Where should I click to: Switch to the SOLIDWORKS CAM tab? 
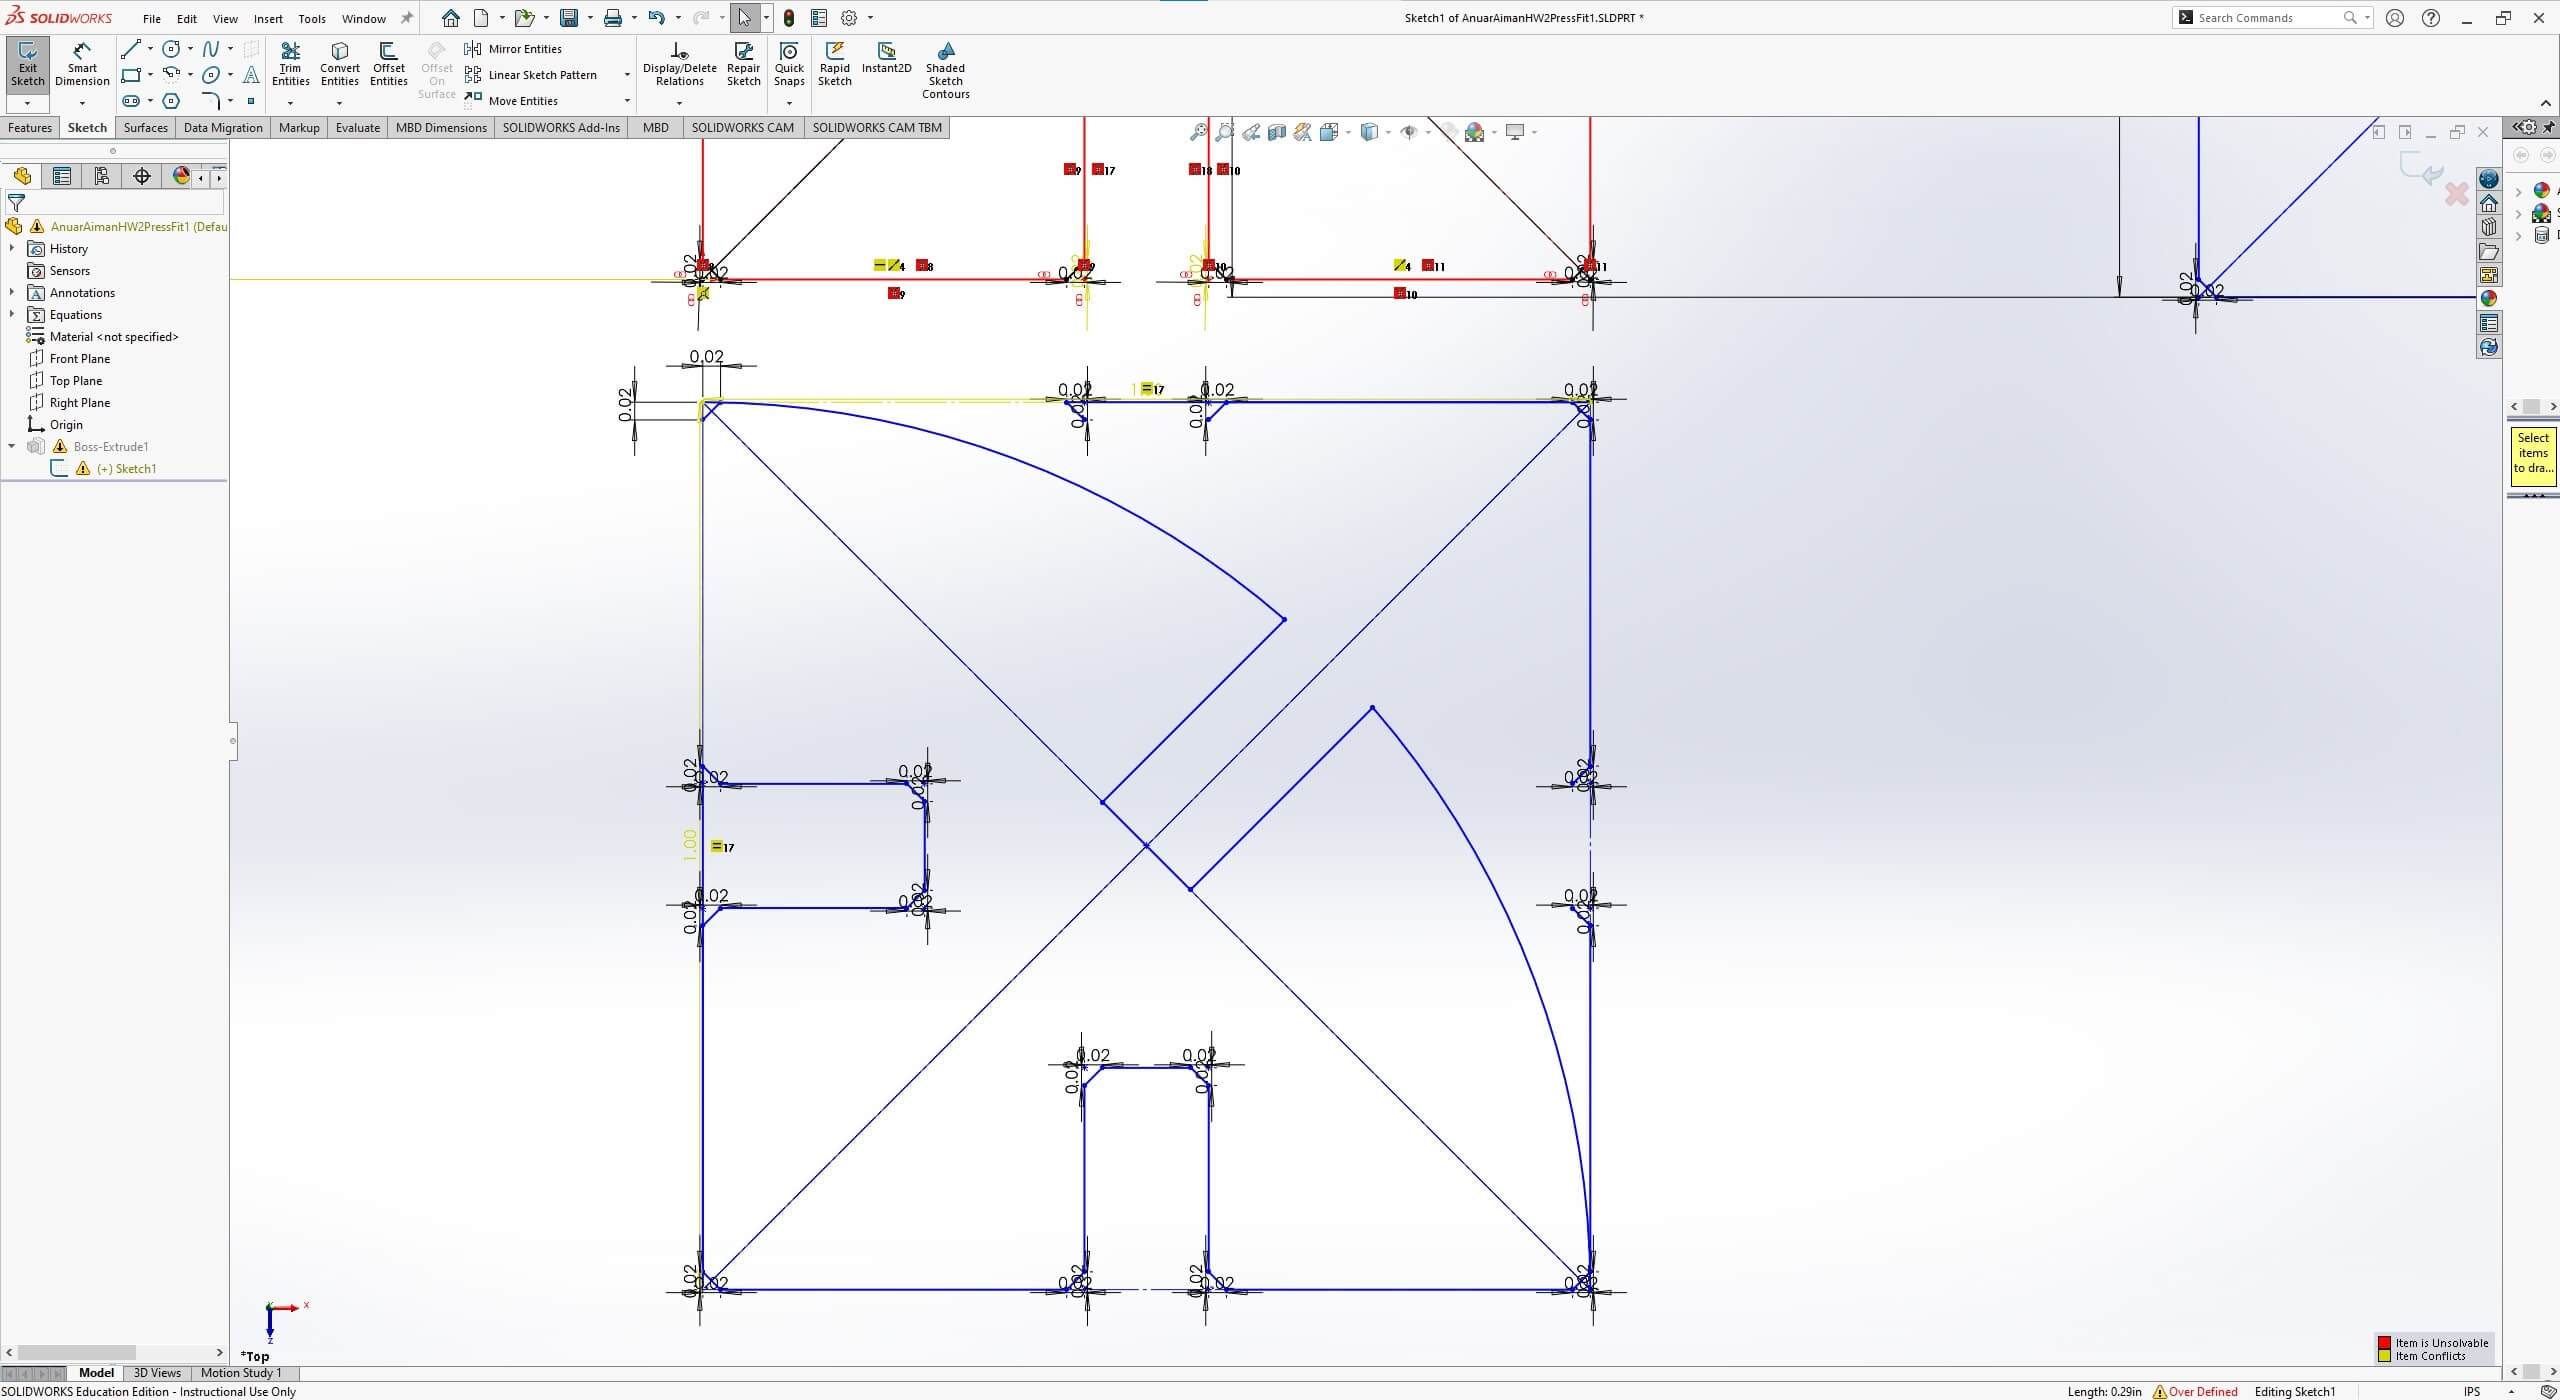coord(742,127)
